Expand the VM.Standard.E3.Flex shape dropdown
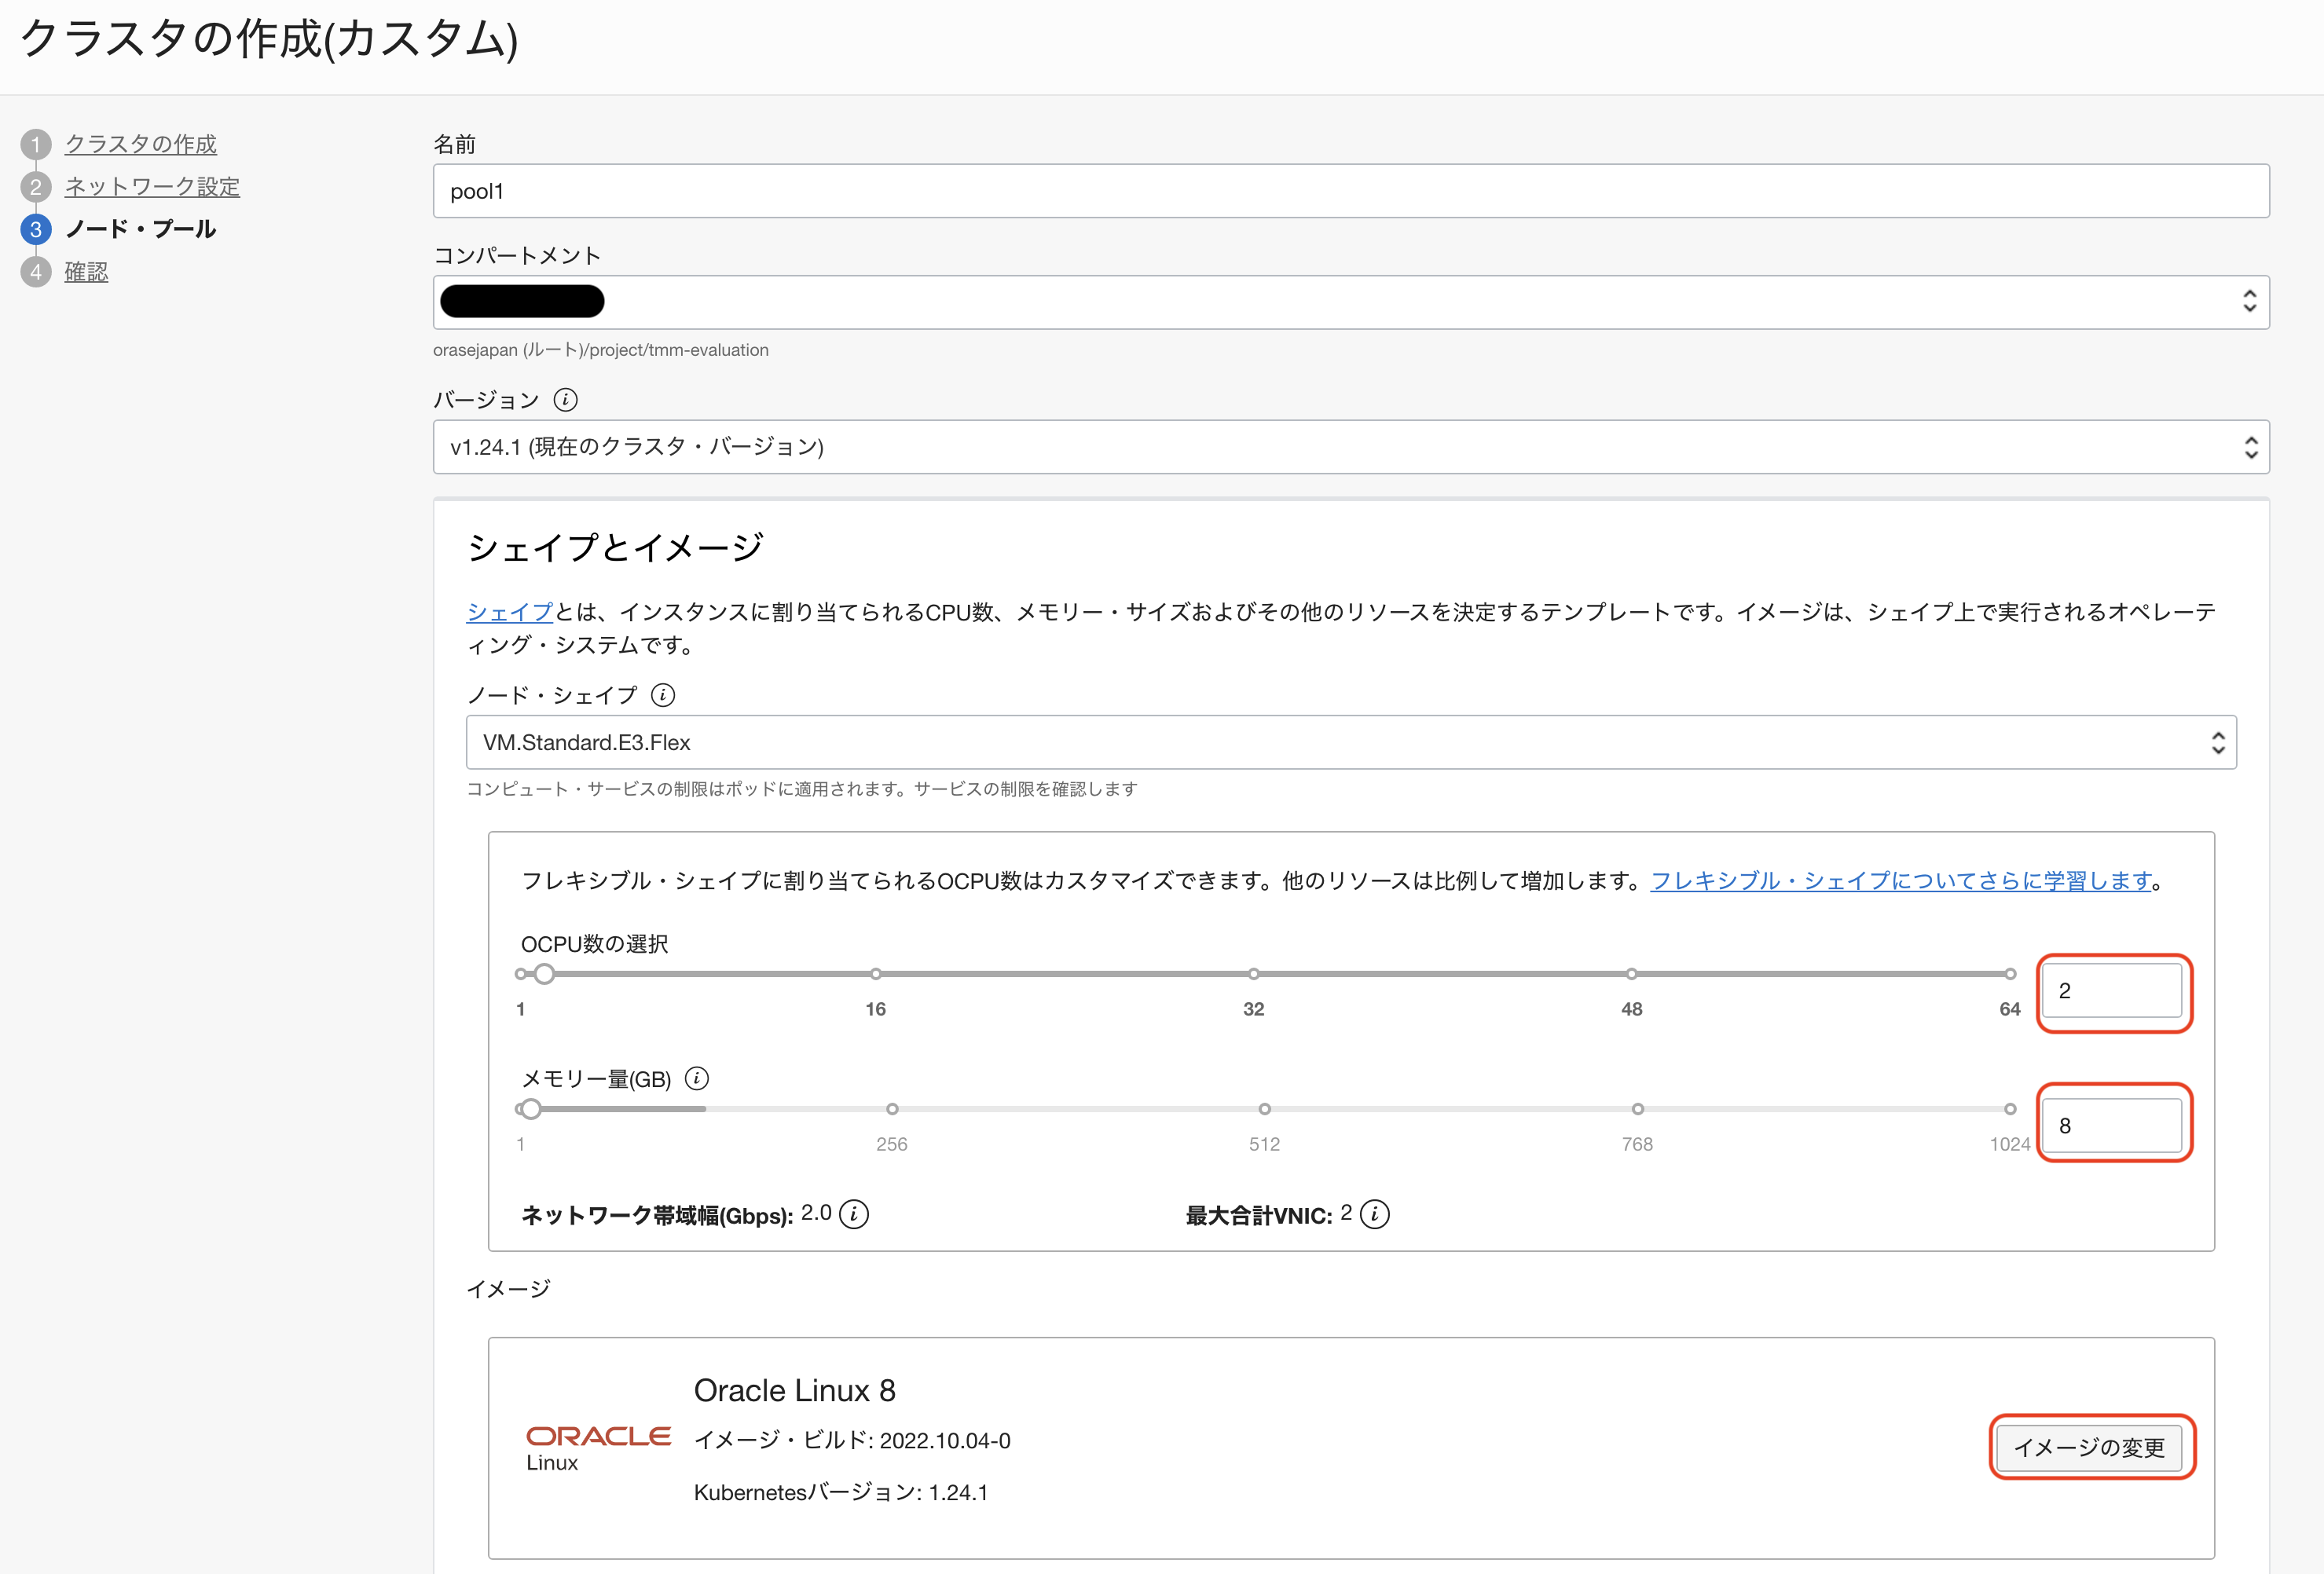Image resolution: width=2324 pixels, height=1574 pixels. pyautogui.click(x=1350, y=742)
